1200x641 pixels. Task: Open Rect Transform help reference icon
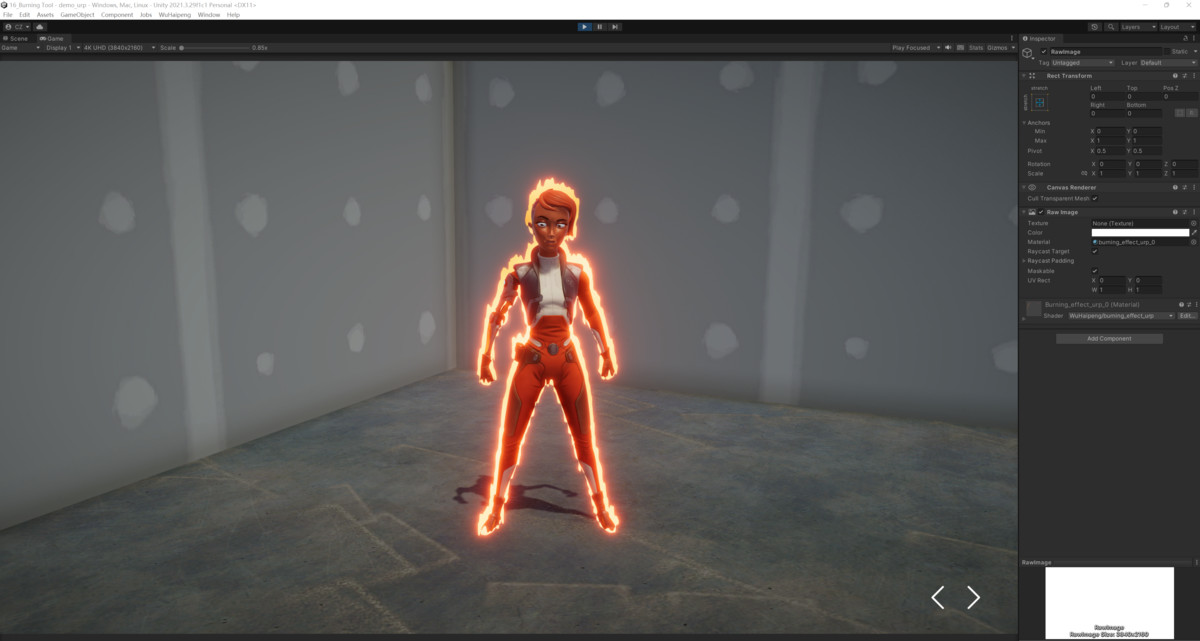pos(1175,76)
